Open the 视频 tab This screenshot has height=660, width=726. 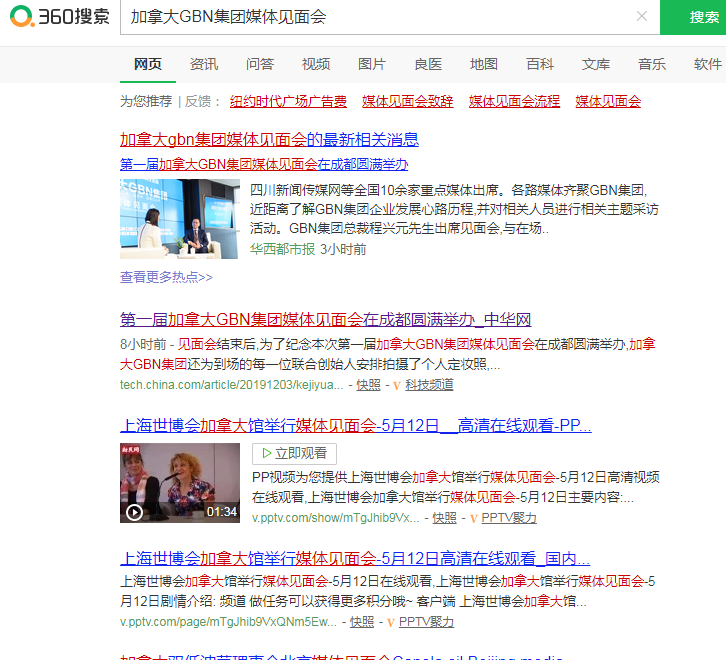click(316, 64)
